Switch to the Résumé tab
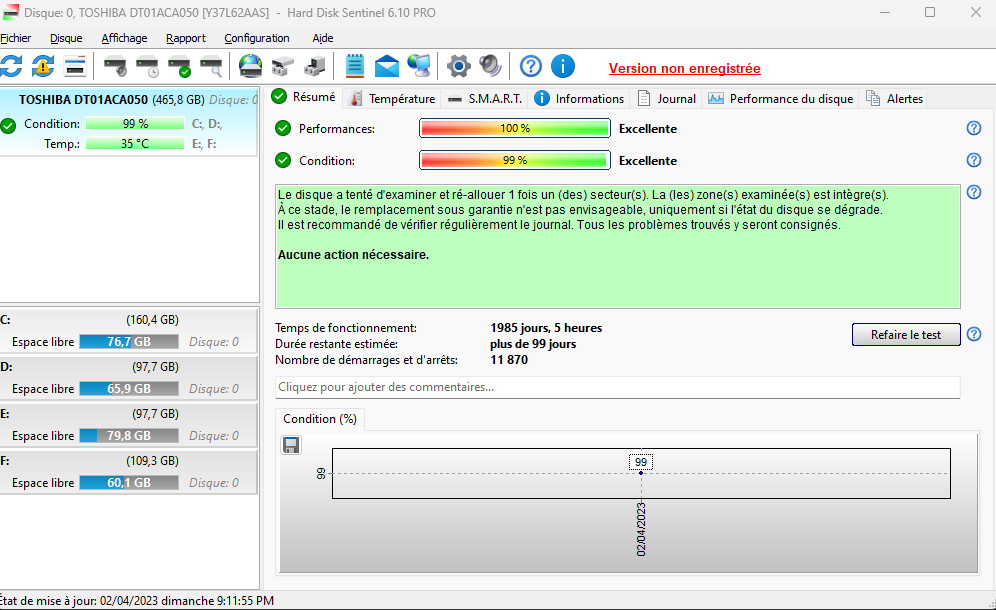996x610 pixels. (304, 97)
